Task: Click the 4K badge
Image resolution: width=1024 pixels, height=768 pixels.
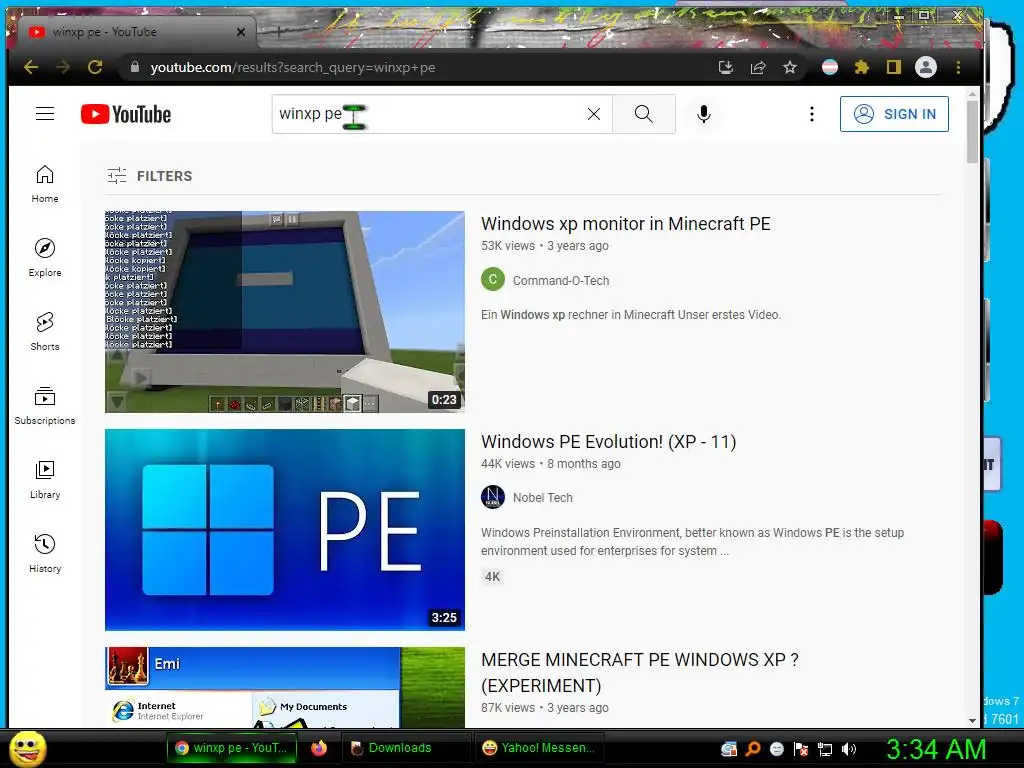Action: pyautogui.click(x=492, y=577)
